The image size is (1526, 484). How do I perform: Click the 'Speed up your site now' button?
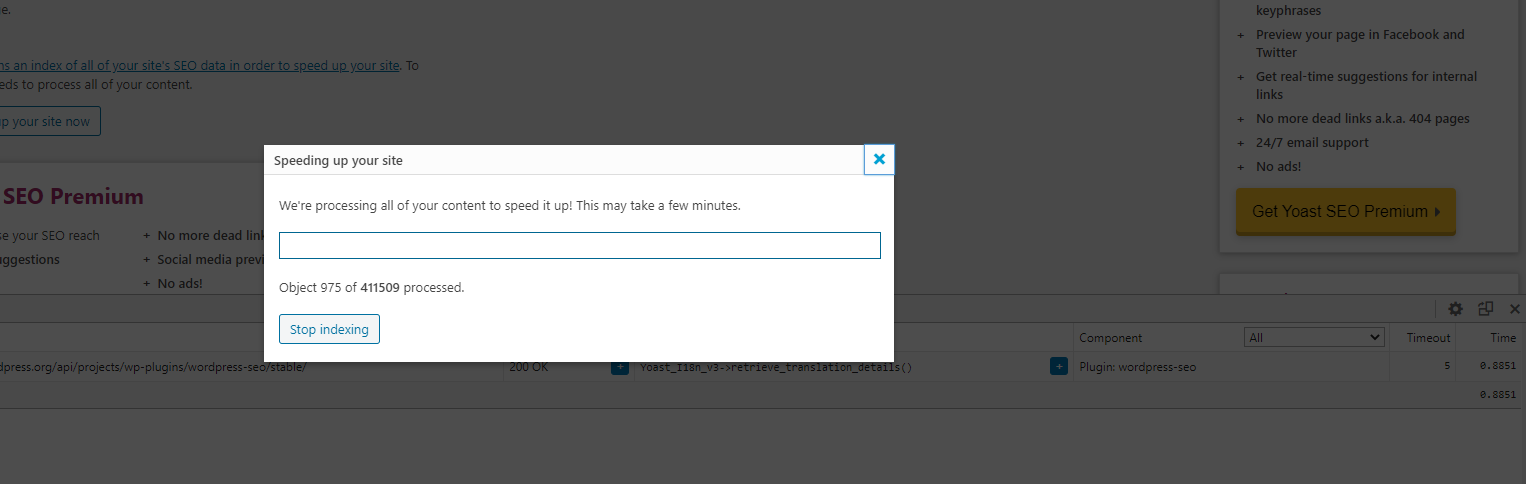50,121
